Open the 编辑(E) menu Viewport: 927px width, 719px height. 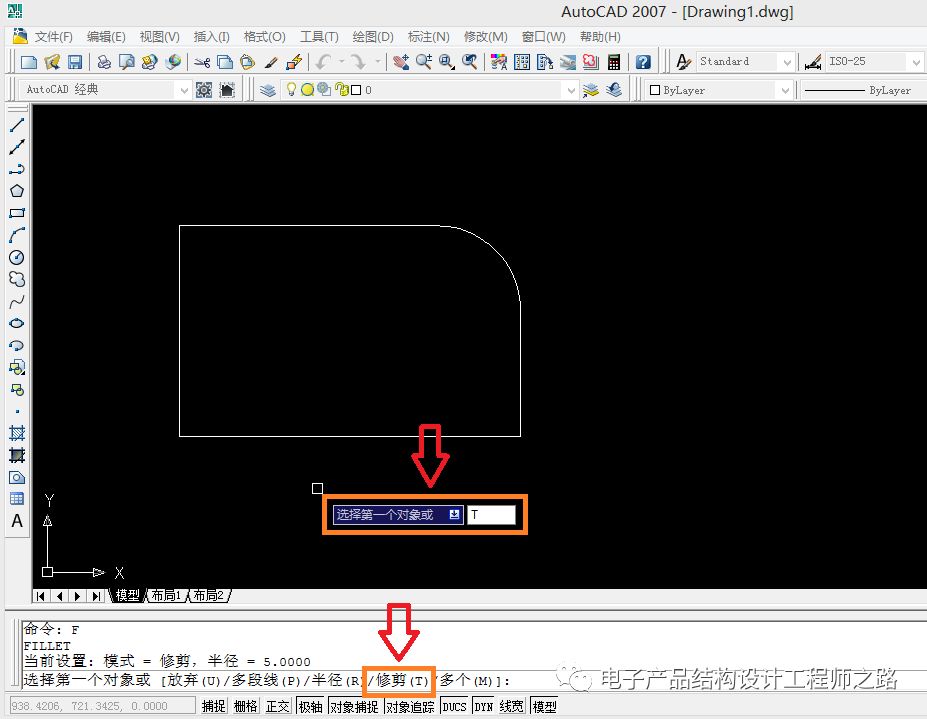106,37
